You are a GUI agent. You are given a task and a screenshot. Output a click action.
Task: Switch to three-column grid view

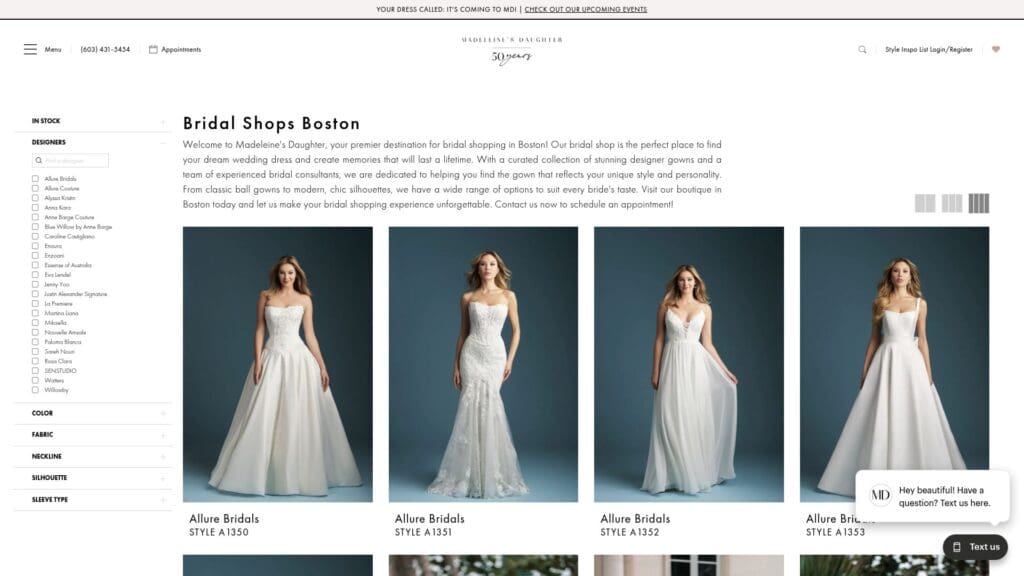coord(952,204)
